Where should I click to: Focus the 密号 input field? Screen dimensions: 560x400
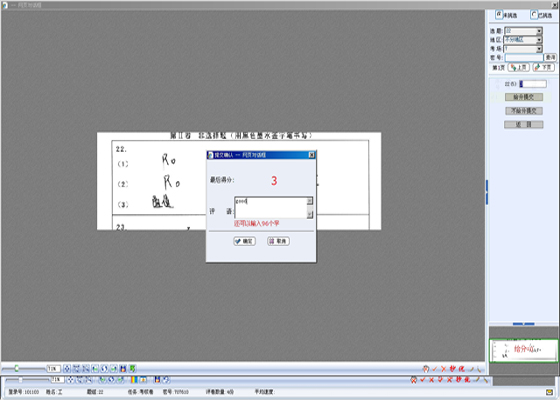tap(524, 57)
